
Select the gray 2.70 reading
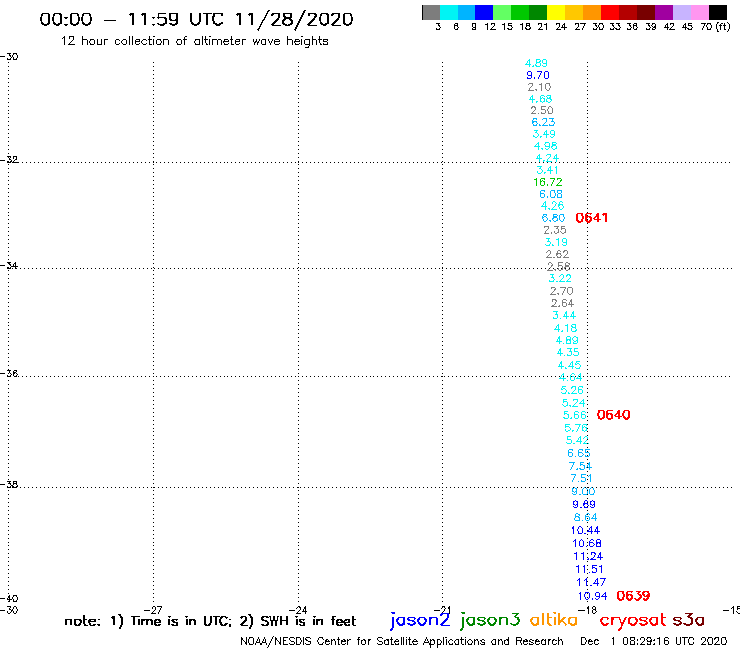coord(561,291)
